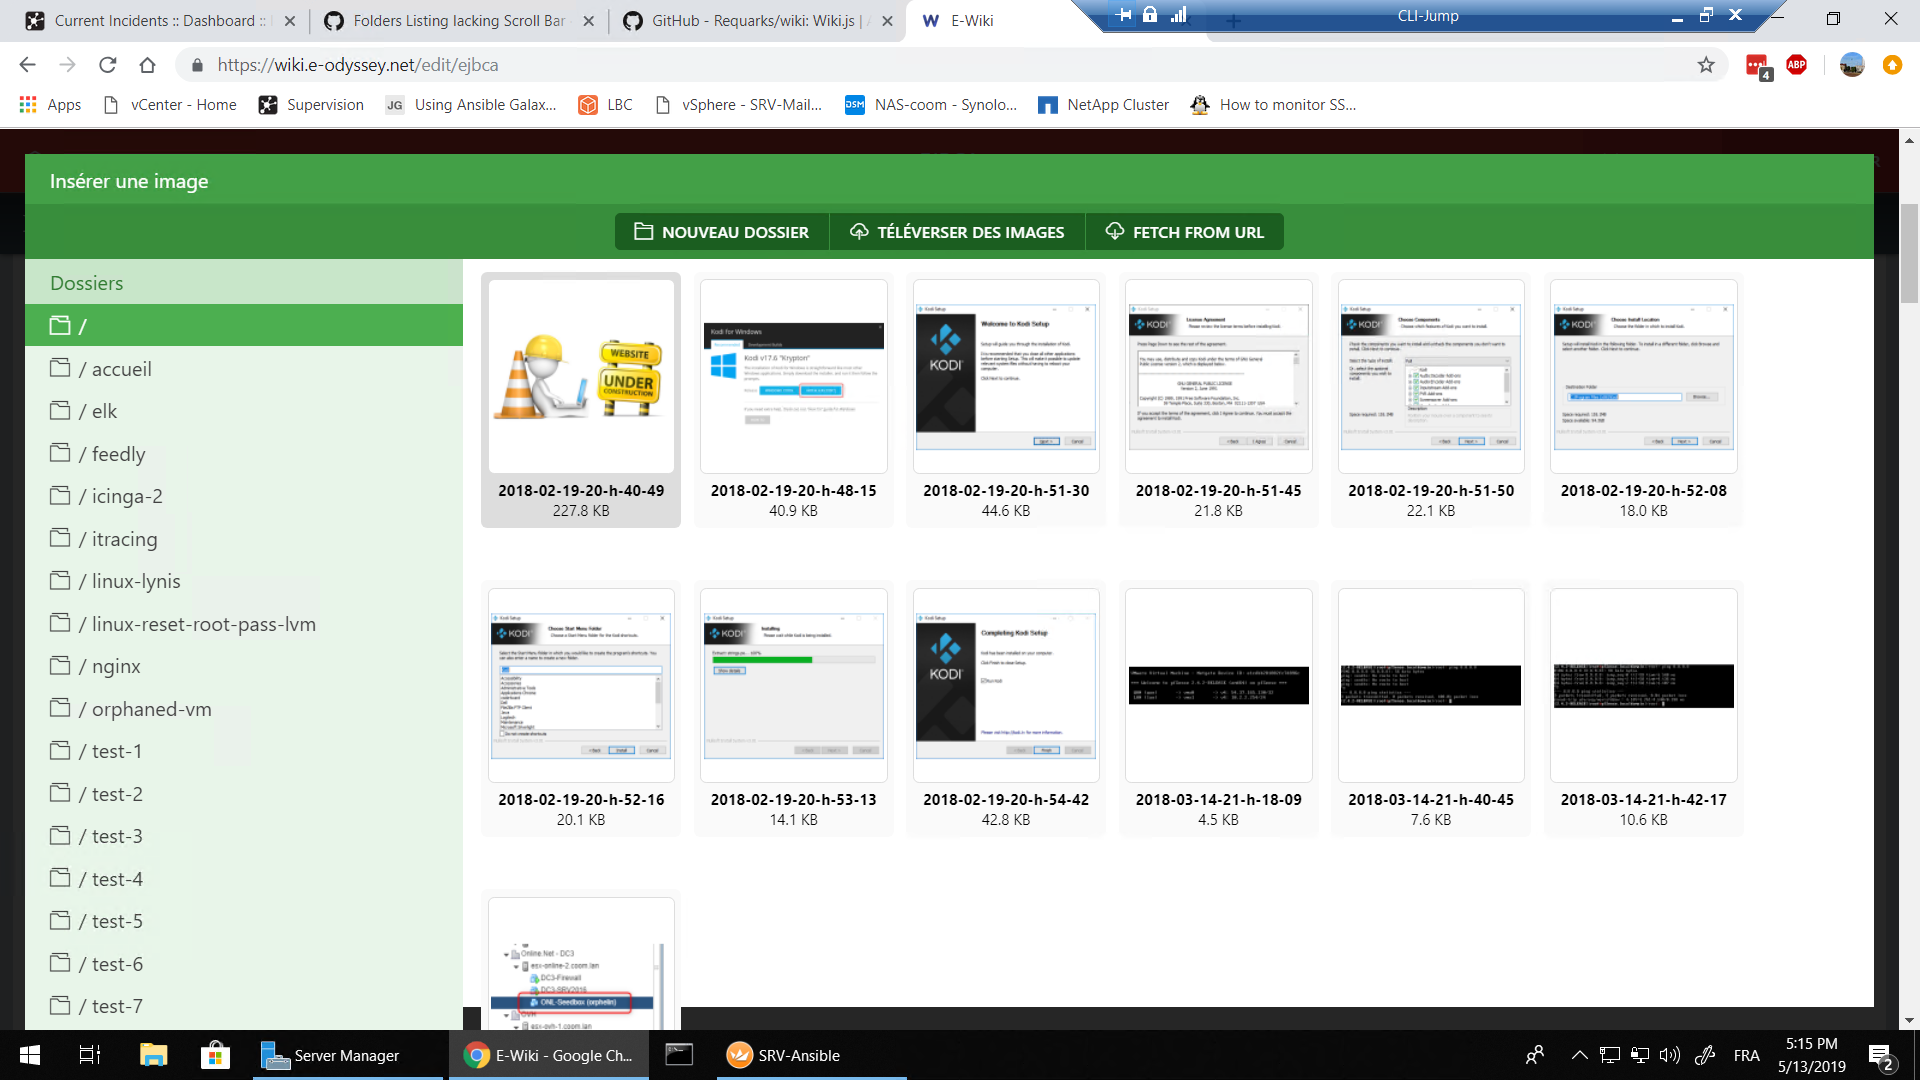Open SRV-Ansible from the taskbar

click(x=785, y=1055)
